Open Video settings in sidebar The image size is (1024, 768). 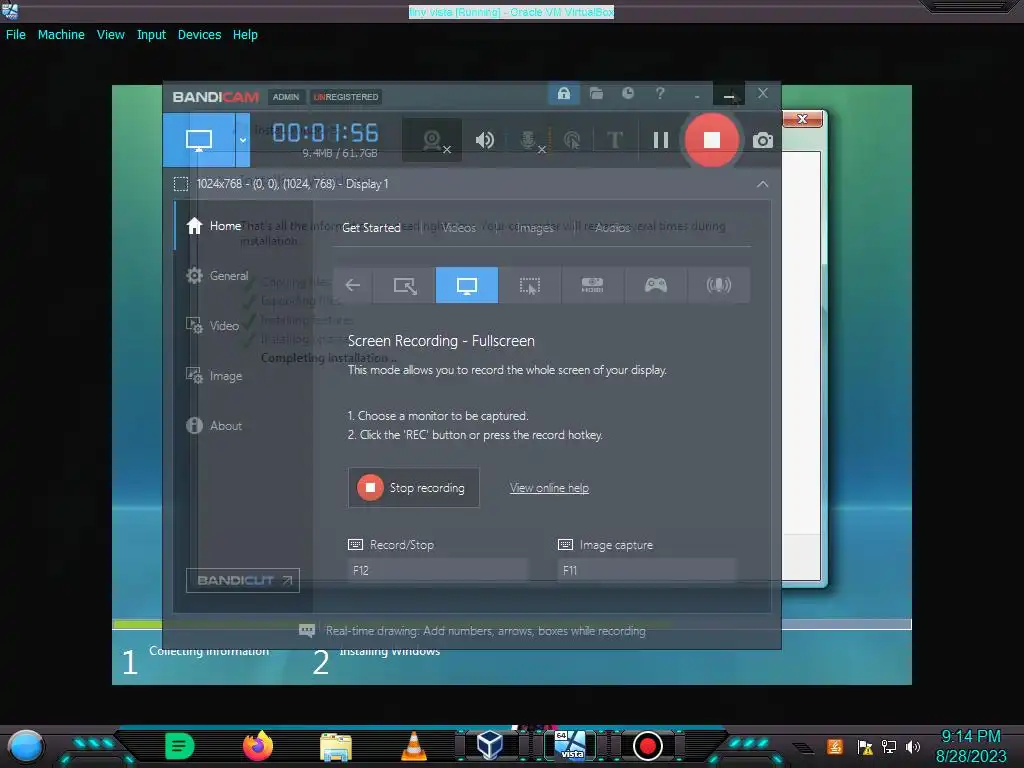coord(213,326)
